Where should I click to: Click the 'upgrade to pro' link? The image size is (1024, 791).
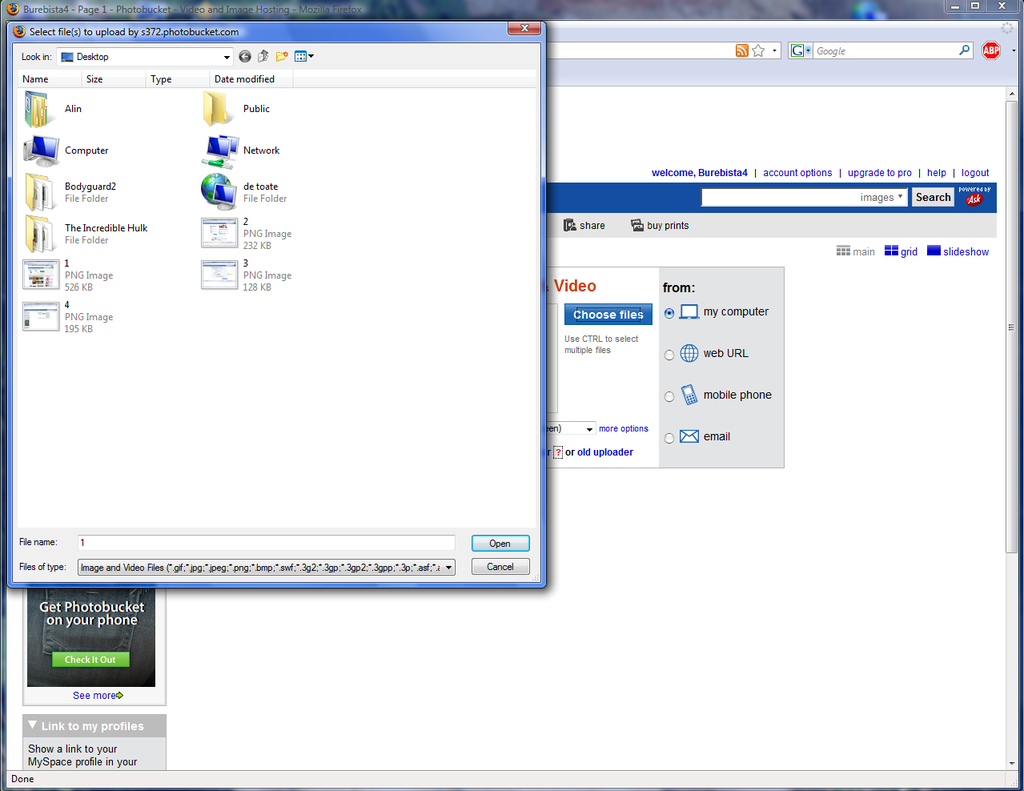(880, 172)
